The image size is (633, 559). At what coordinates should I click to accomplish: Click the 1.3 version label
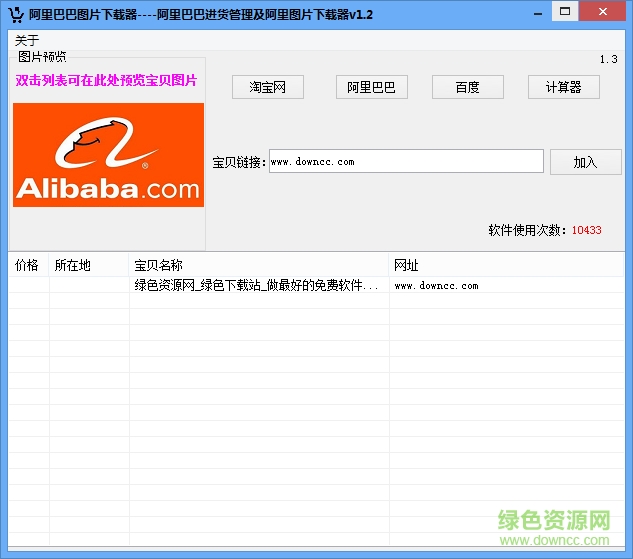(608, 59)
